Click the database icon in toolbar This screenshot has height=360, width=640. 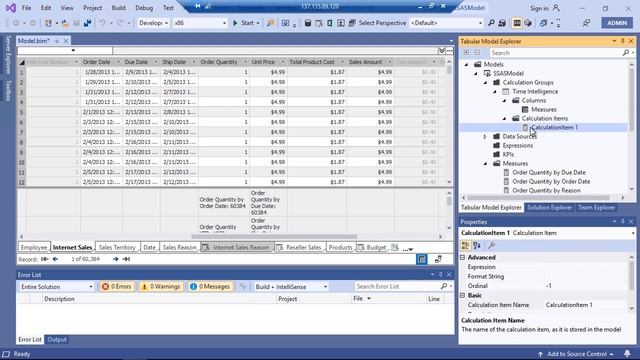tap(308, 23)
